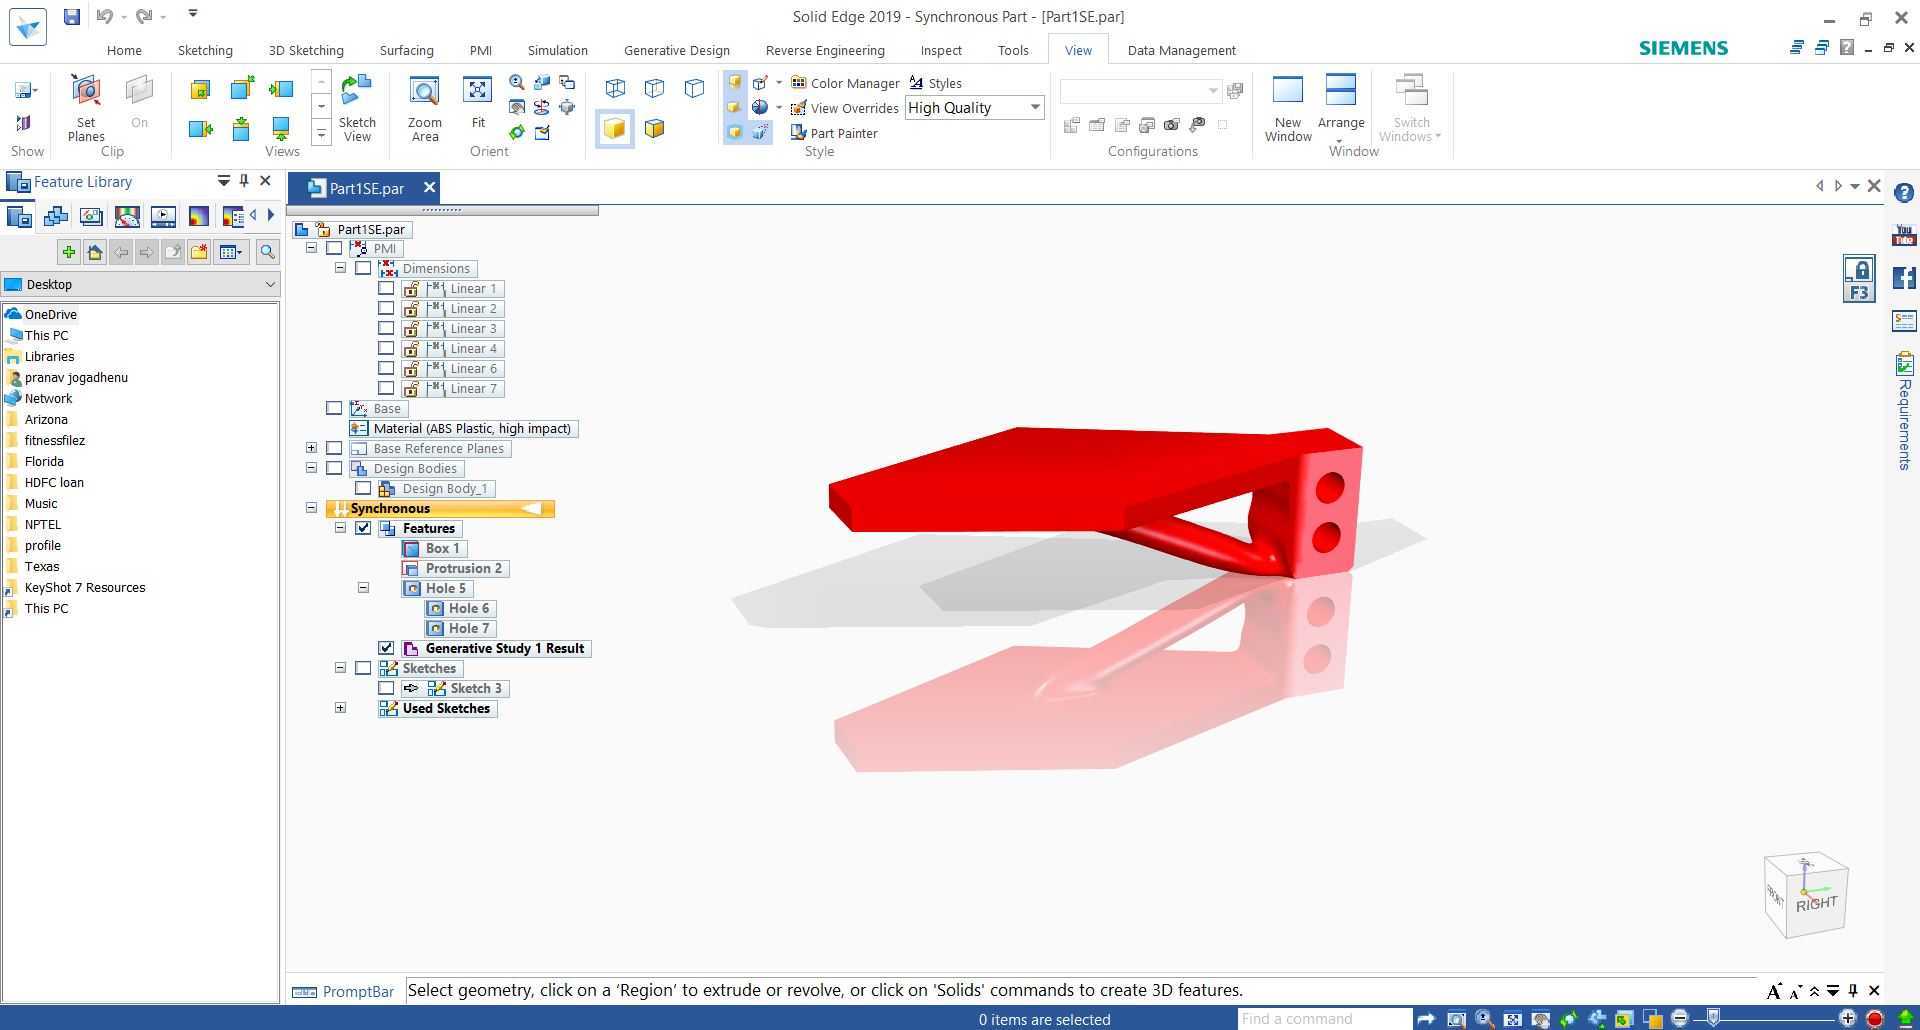1920x1030 pixels.
Task: Switch to the Surfacing tab
Action: click(406, 50)
